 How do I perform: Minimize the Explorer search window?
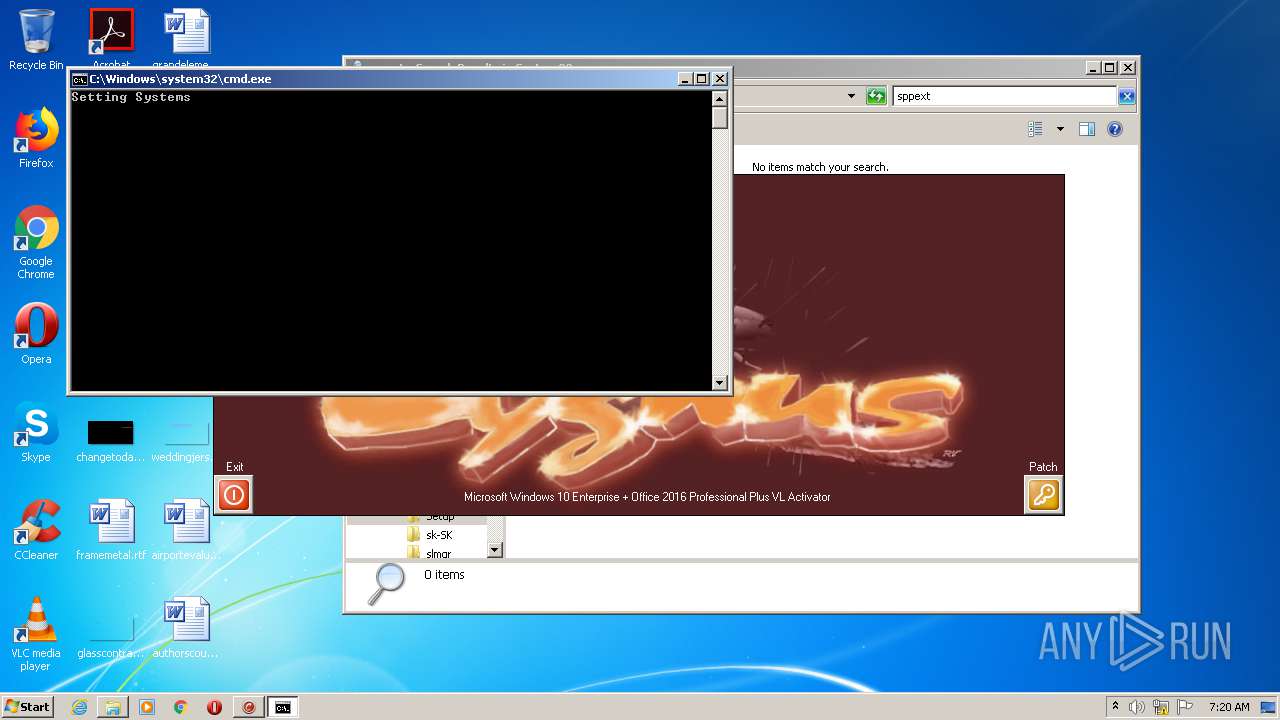[1092, 68]
